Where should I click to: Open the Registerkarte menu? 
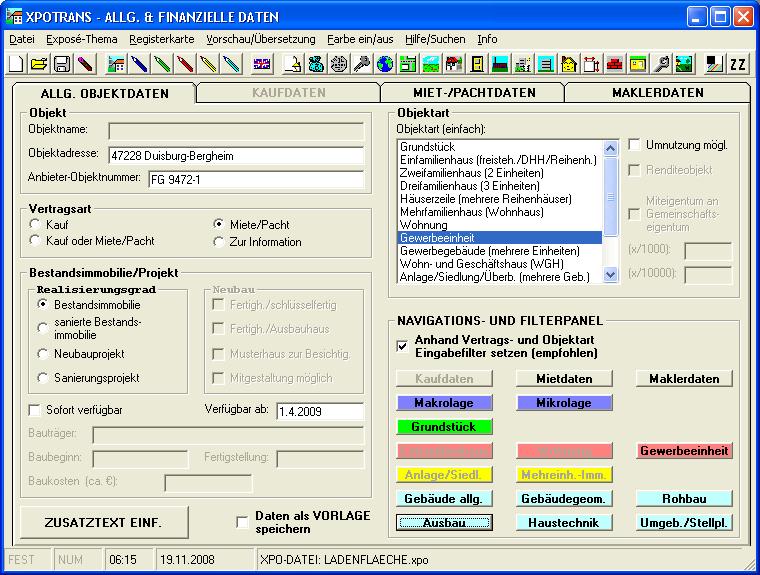[162, 39]
